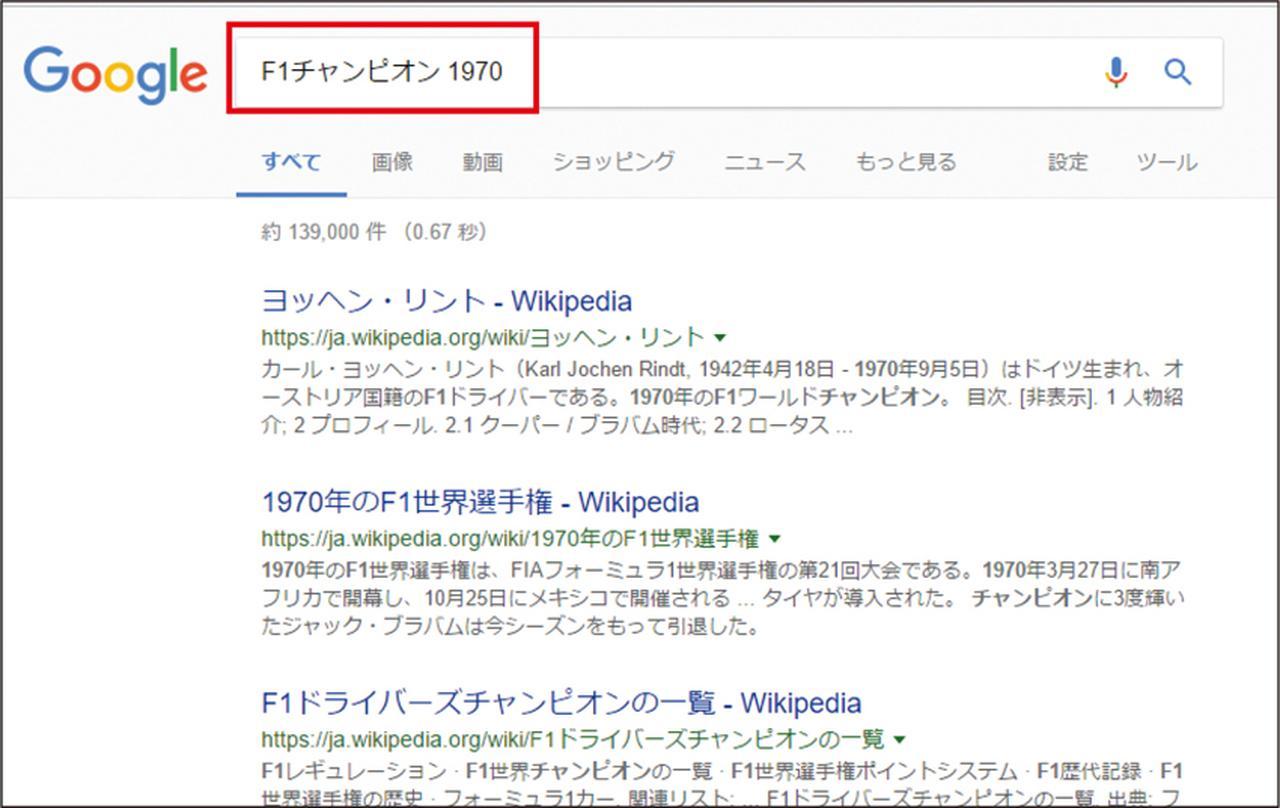The height and width of the screenshot is (808, 1280).
Task: Click the snippet mentioning FIAフォーミュラ1世界選手権の第21回大会
Action: tap(722, 599)
